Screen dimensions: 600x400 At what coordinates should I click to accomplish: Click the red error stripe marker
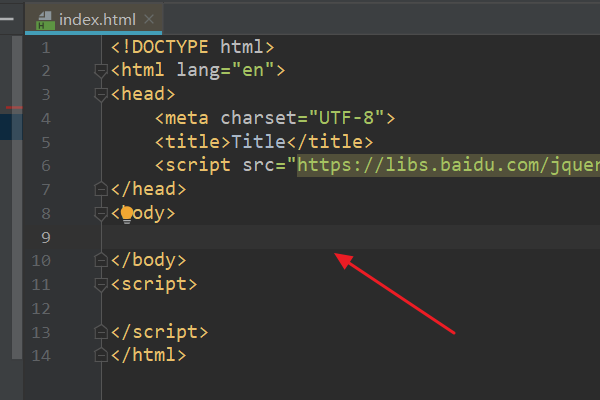click(x=14, y=108)
